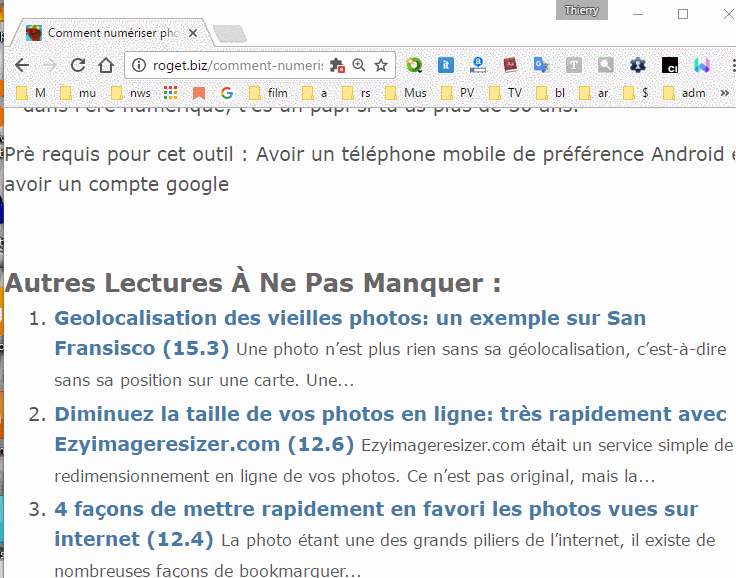Reload the current page
The height and width of the screenshot is (578, 736).
[79, 66]
